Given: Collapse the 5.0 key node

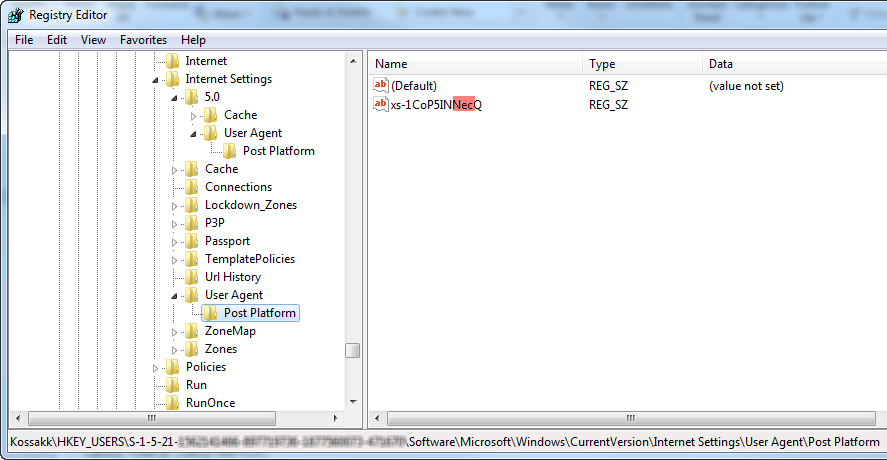Looking at the screenshot, I should point(175,98).
